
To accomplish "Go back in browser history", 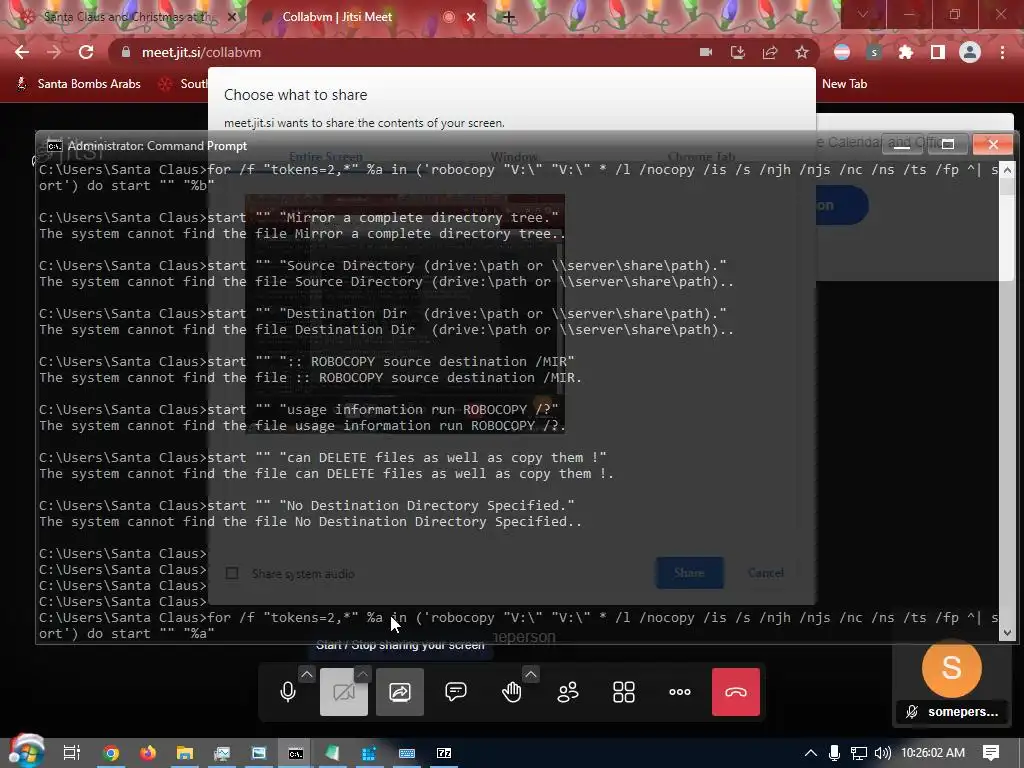I will (22, 52).
